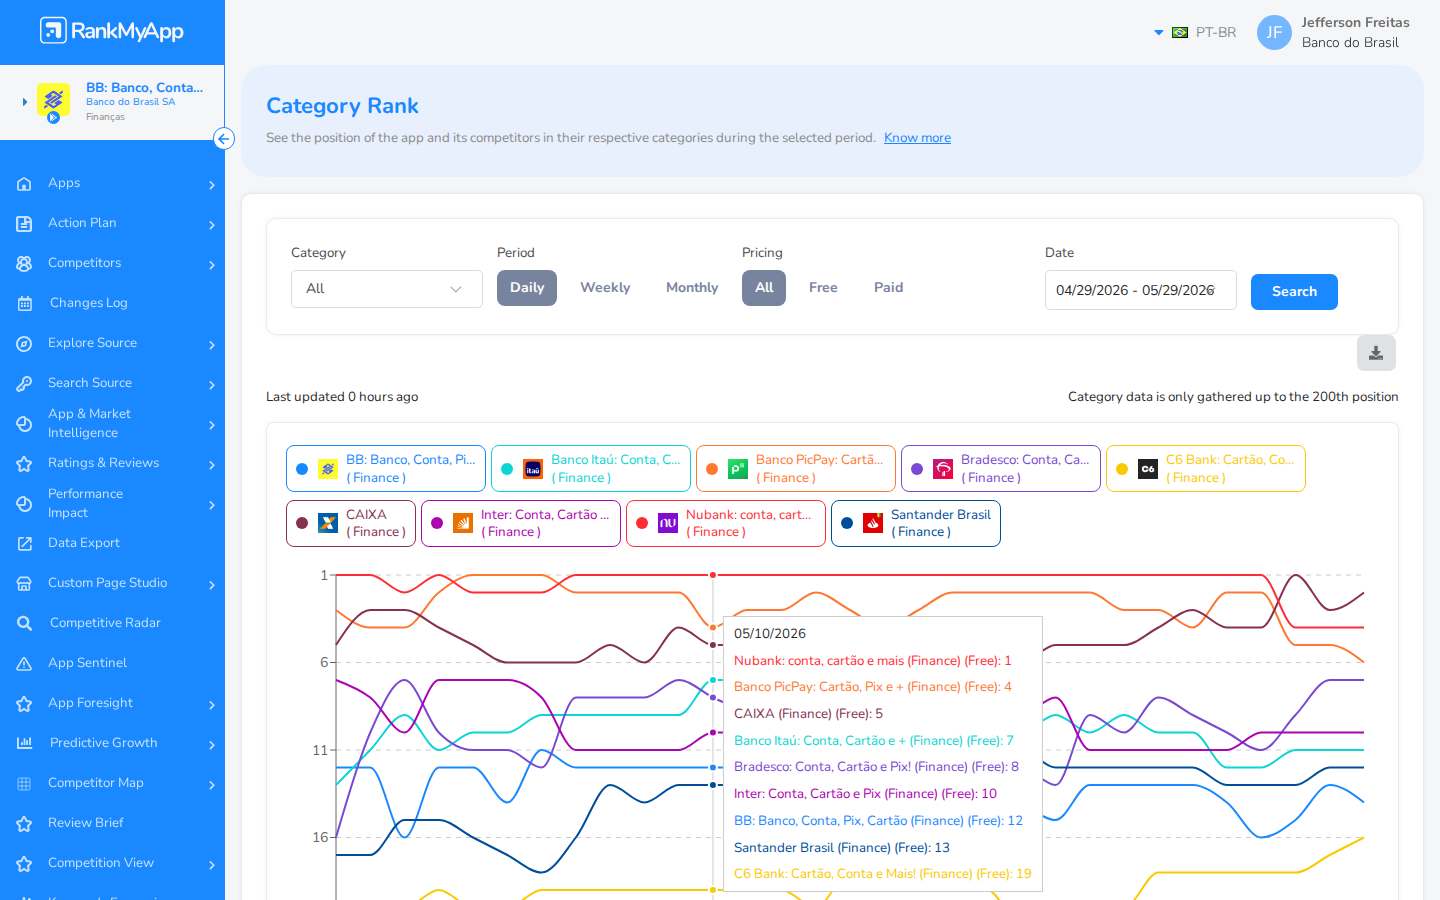Click the Competition View icon
Screen dimensions: 1440x900
[x=25, y=863]
